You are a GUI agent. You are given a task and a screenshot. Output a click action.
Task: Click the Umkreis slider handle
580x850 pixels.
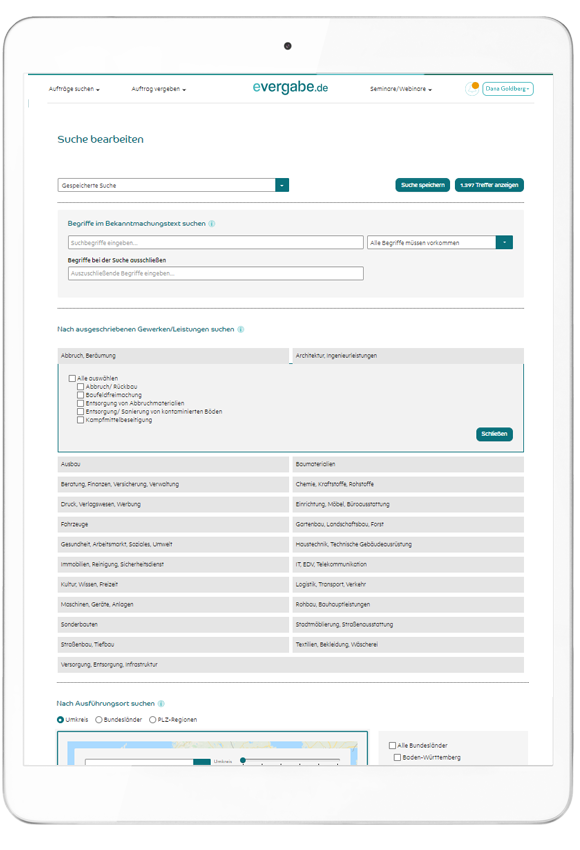click(x=243, y=760)
